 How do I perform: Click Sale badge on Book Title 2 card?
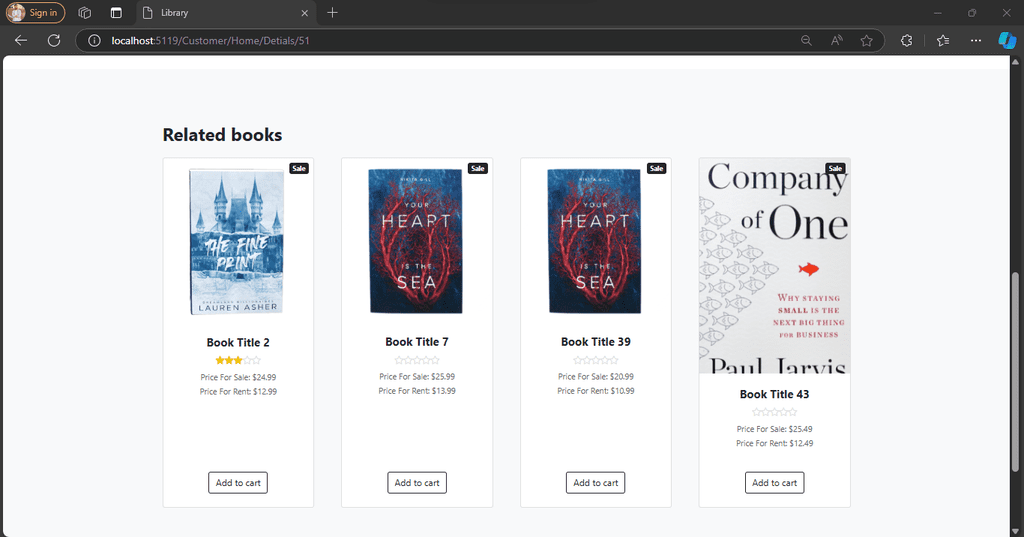299,169
